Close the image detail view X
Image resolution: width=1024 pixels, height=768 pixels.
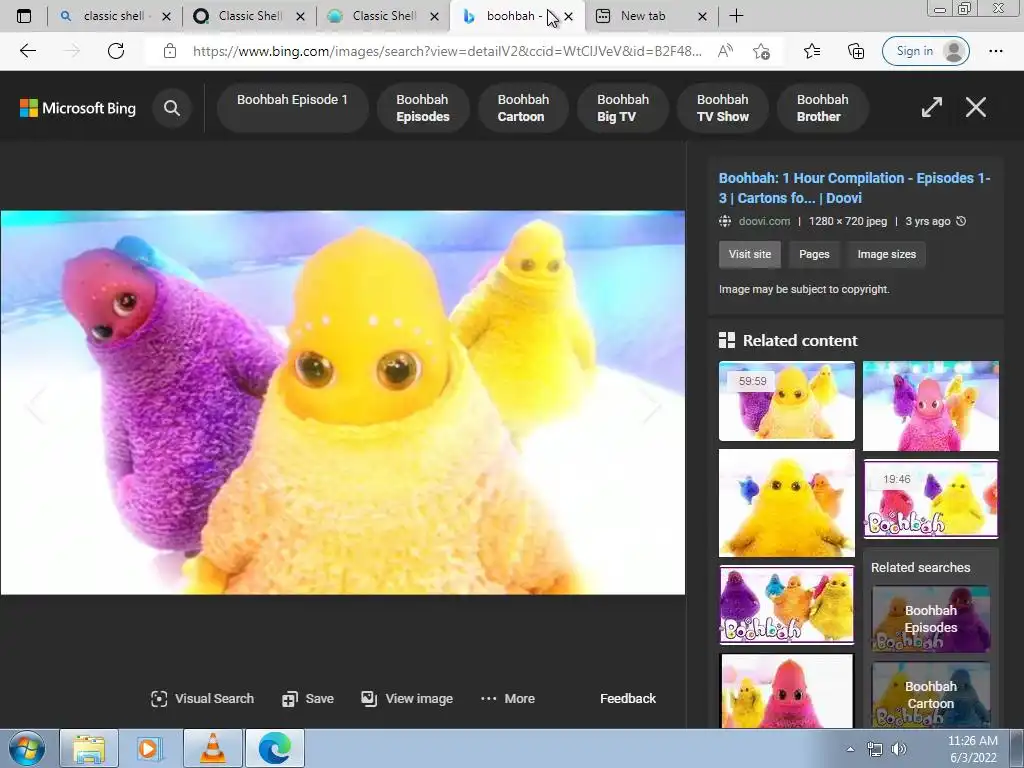976,107
